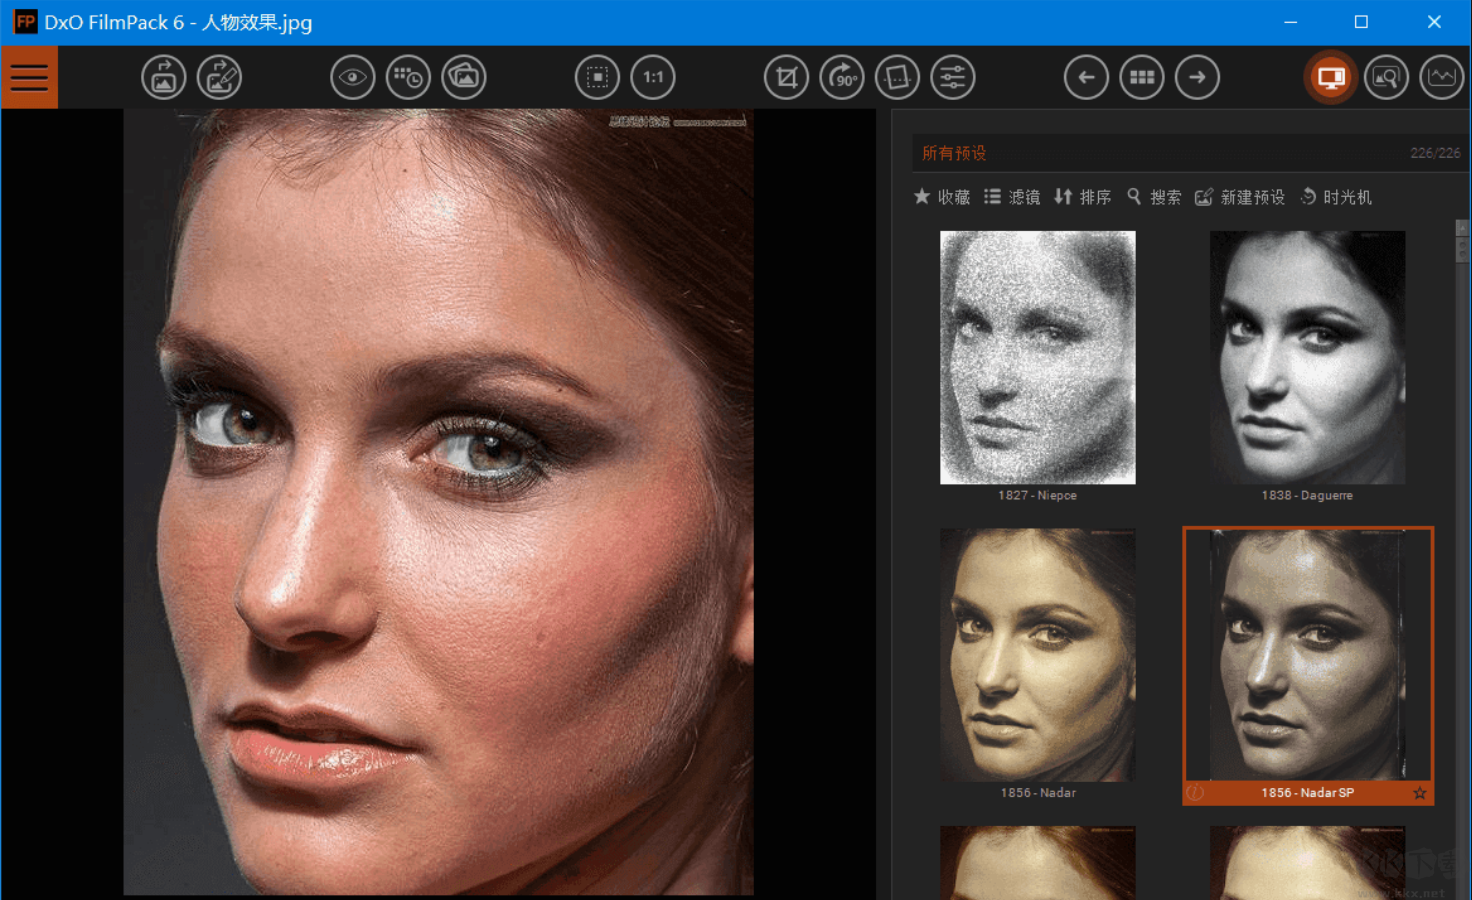This screenshot has width=1472, height=900.
Task: Select the 1856 - Nadar preset thumbnail
Action: pyautogui.click(x=1038, y=655)
